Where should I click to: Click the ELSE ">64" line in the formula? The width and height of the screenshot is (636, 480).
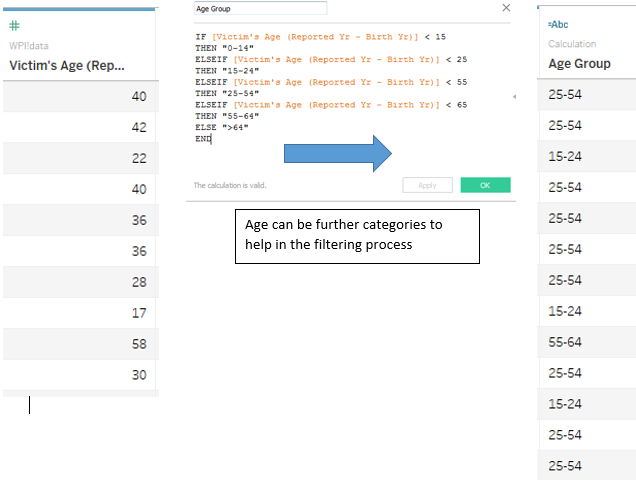pyautogui.click(x=223, y=127)
